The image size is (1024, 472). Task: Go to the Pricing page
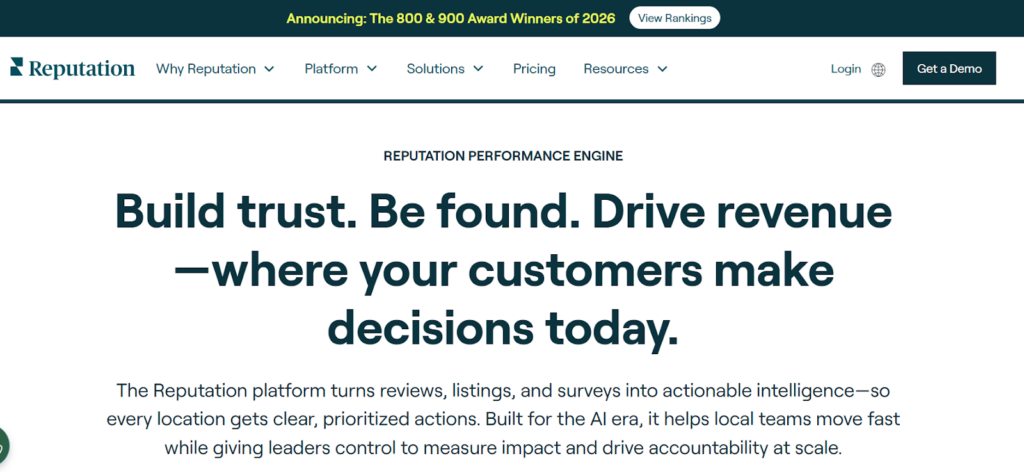[x=534, y=69]
